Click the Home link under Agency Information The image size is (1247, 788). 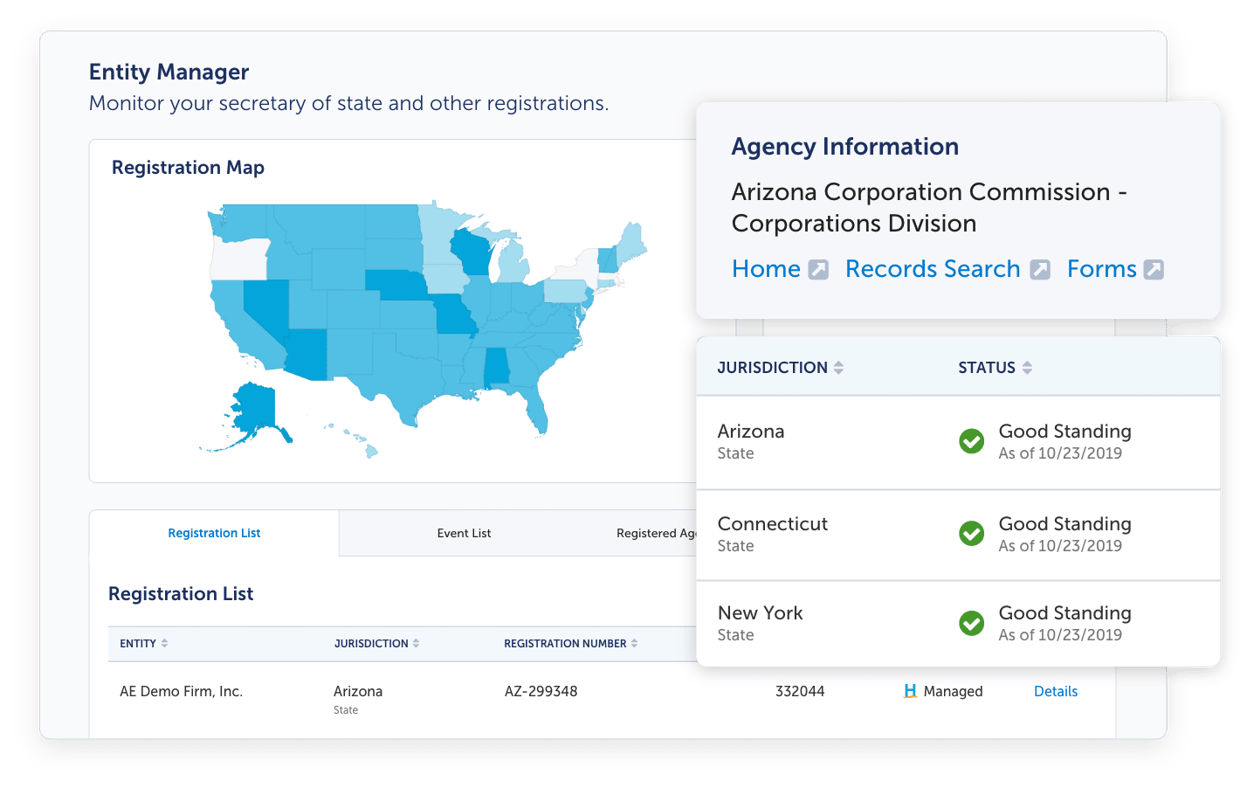(x=764, y=268)
